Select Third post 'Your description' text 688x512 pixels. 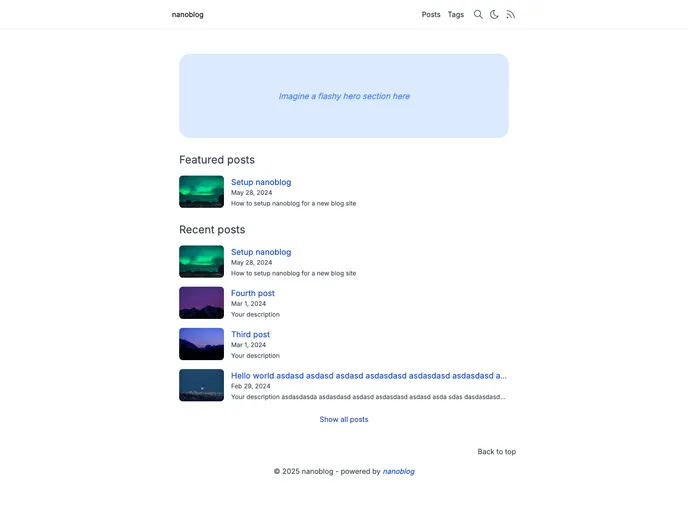click(x=255, y=355)
